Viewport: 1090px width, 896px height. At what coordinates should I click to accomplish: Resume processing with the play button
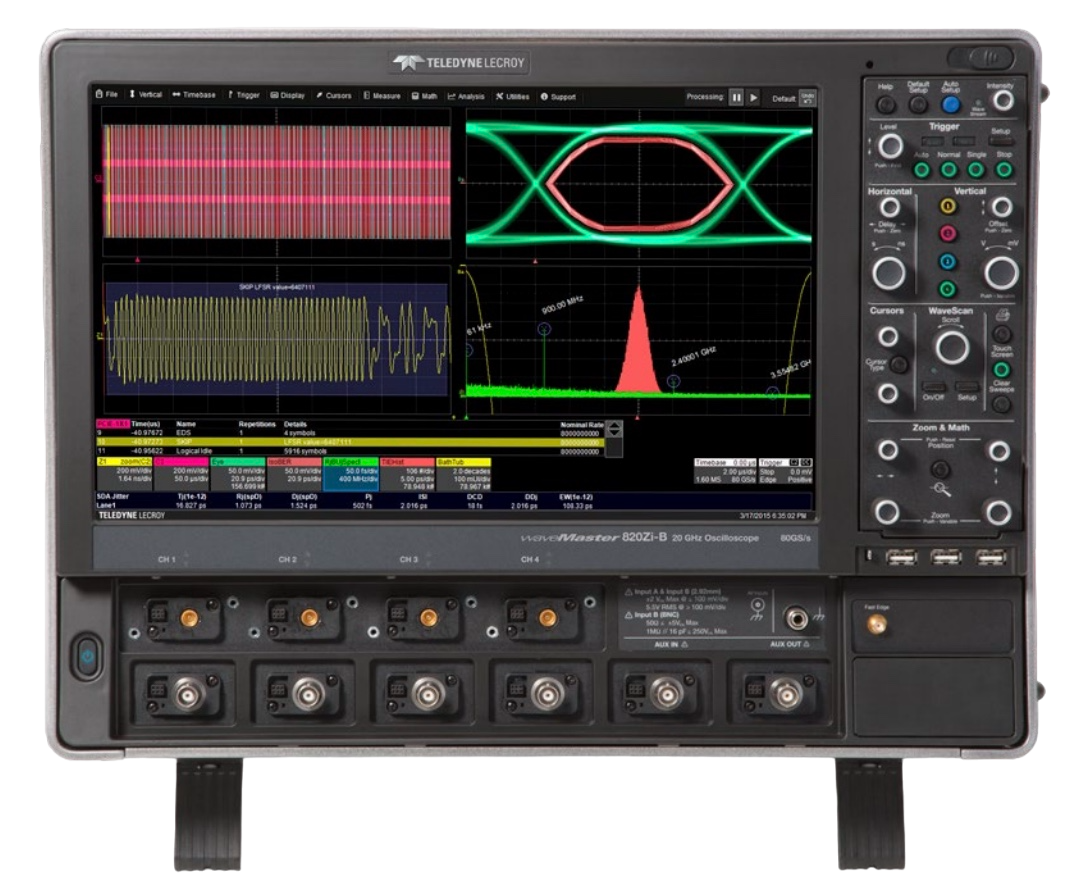coord(754,98)
